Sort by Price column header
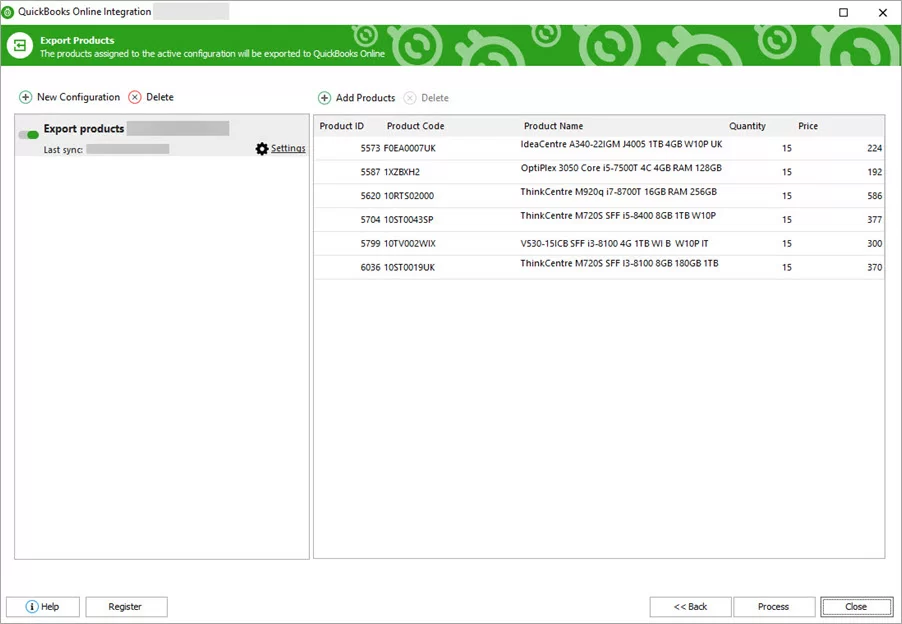 [x=808, y=126]
